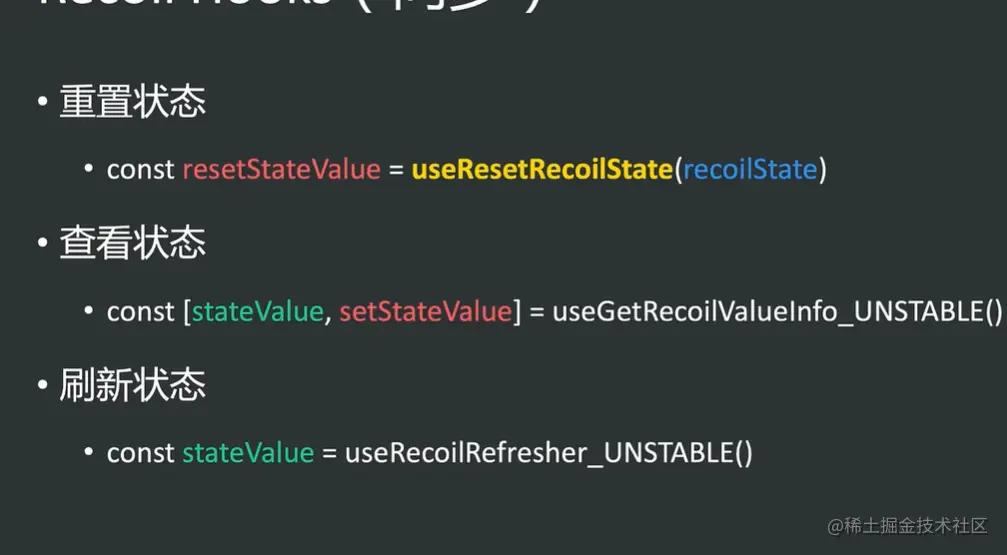The width and height of the screenshot is (1007, 555).
Task: Click green stateValue in the useRecoilRefresher line
Action: coord(248,453)
